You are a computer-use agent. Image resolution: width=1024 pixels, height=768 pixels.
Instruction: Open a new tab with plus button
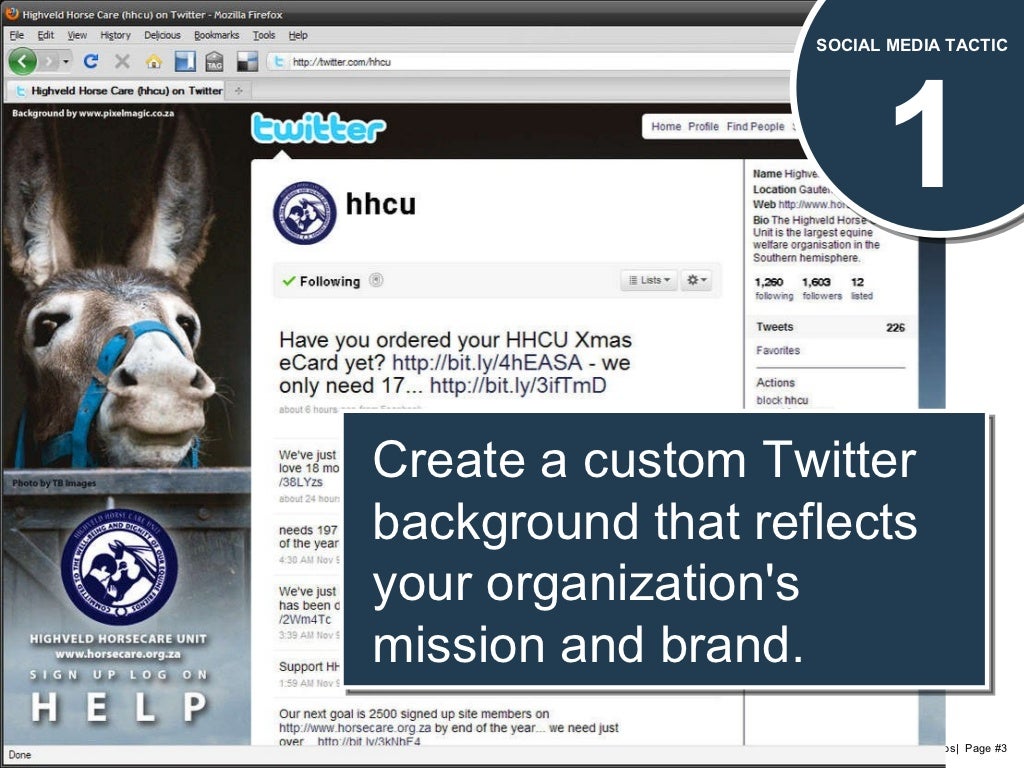point(238,91)
